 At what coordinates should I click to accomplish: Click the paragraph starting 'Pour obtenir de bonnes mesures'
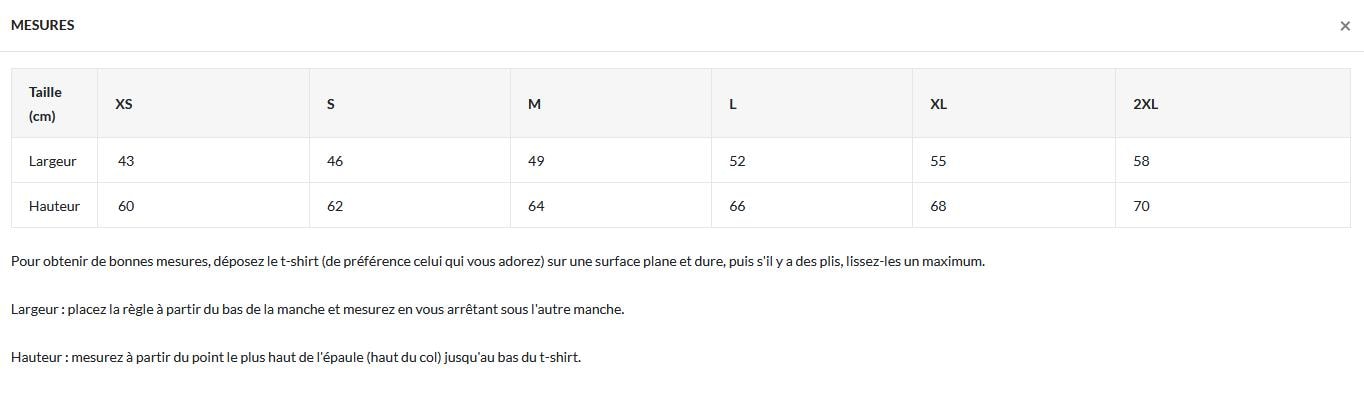[498, 261]
